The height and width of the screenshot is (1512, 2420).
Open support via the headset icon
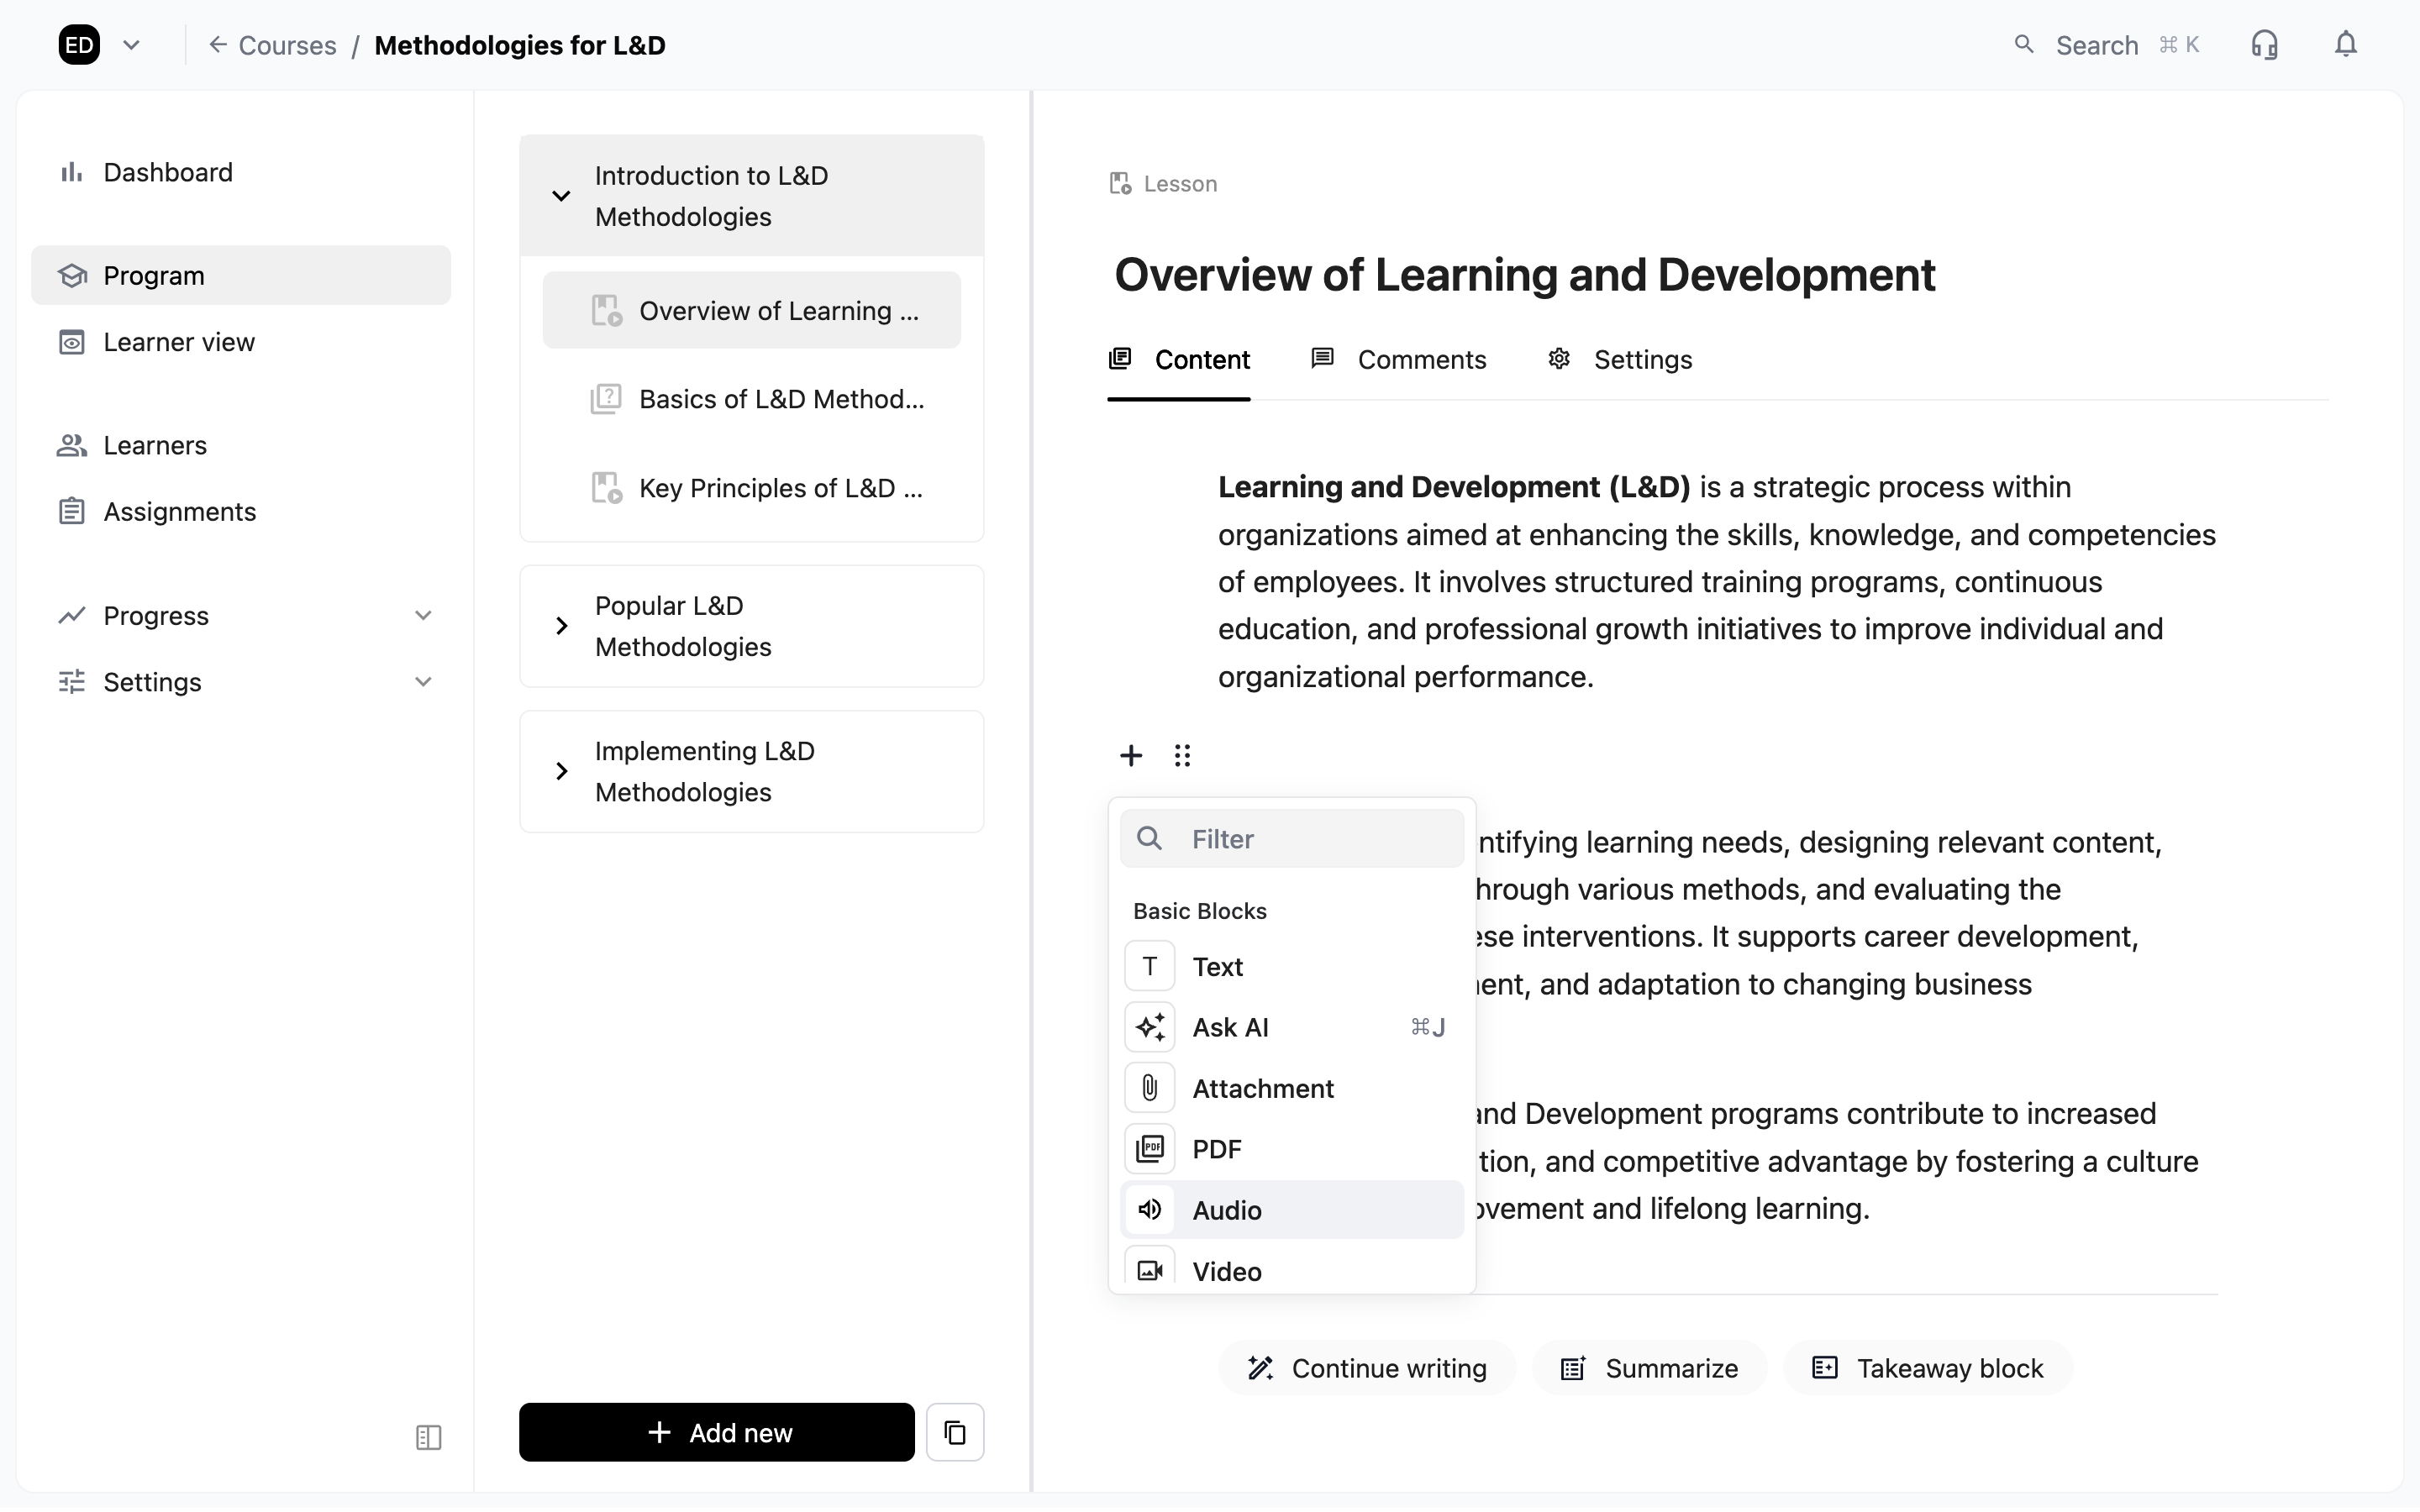click(x=2263, y=44)
